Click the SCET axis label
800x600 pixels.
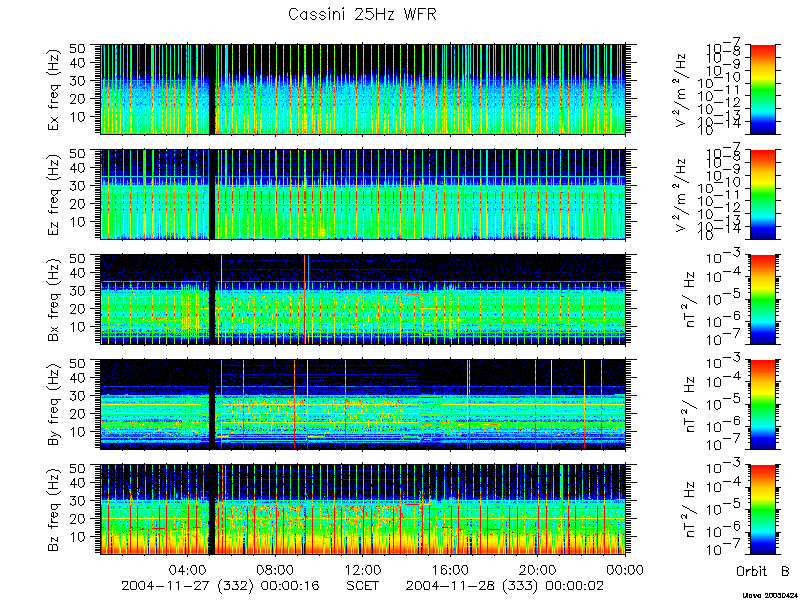(363, 585)
